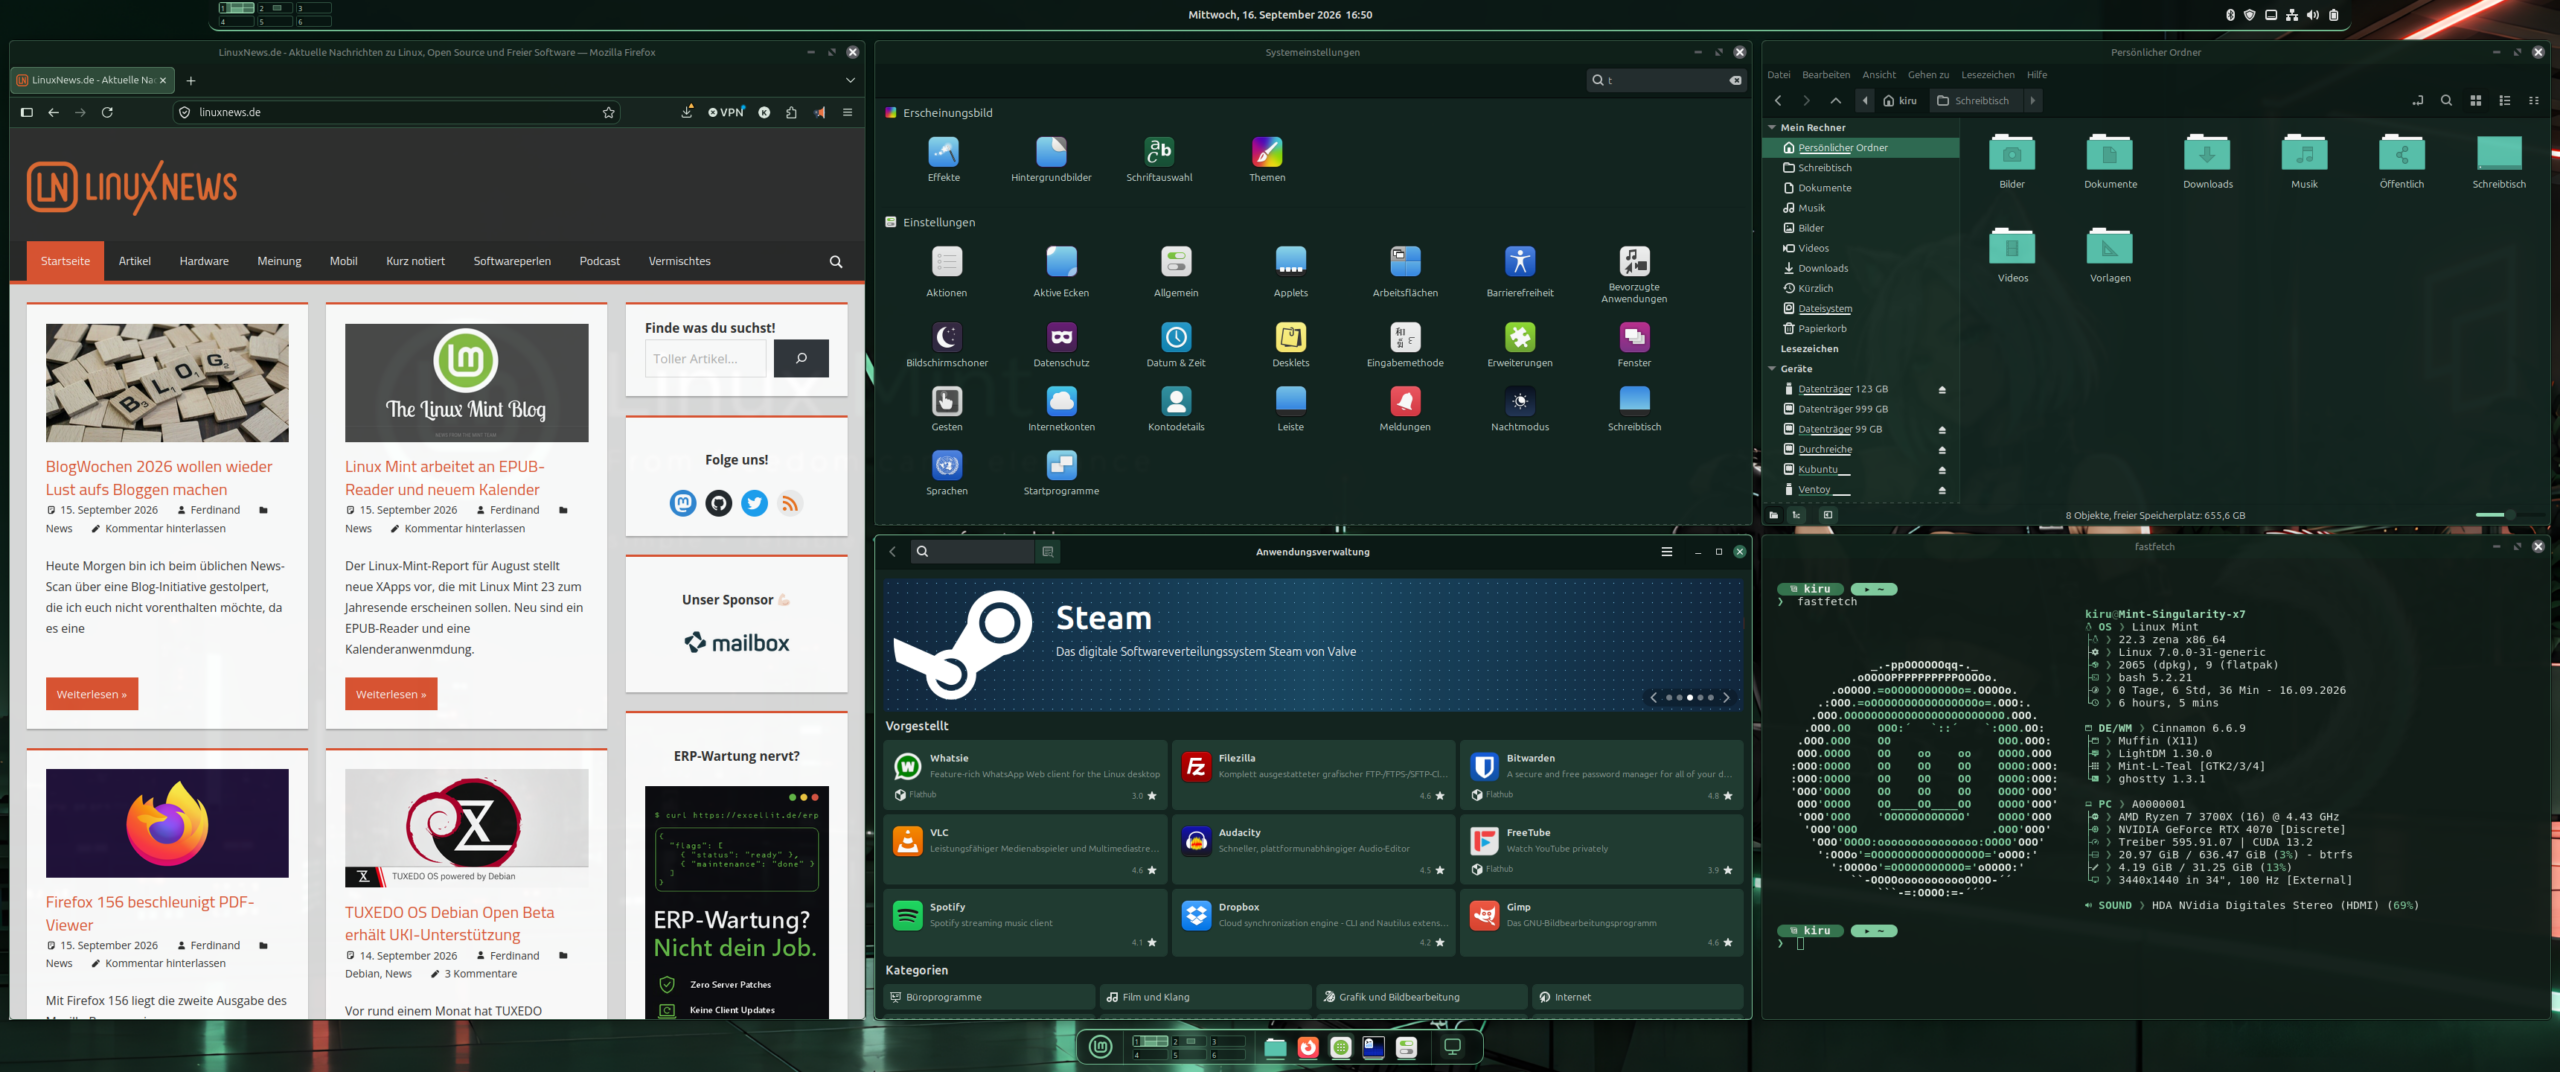Select the Podcast tab on LinuxNews
The image size is (2560, 1072).
pyautogui.click(x=600, y=261)
